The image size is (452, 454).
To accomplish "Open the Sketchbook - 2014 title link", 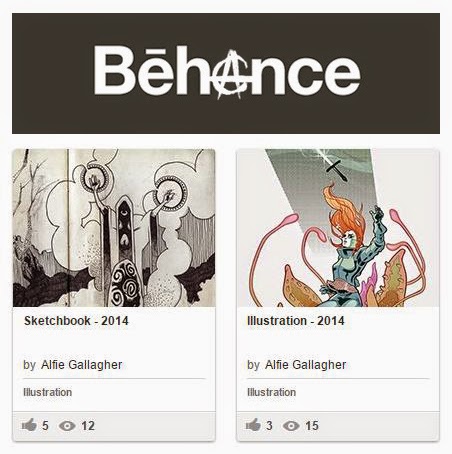I will 76,321.
